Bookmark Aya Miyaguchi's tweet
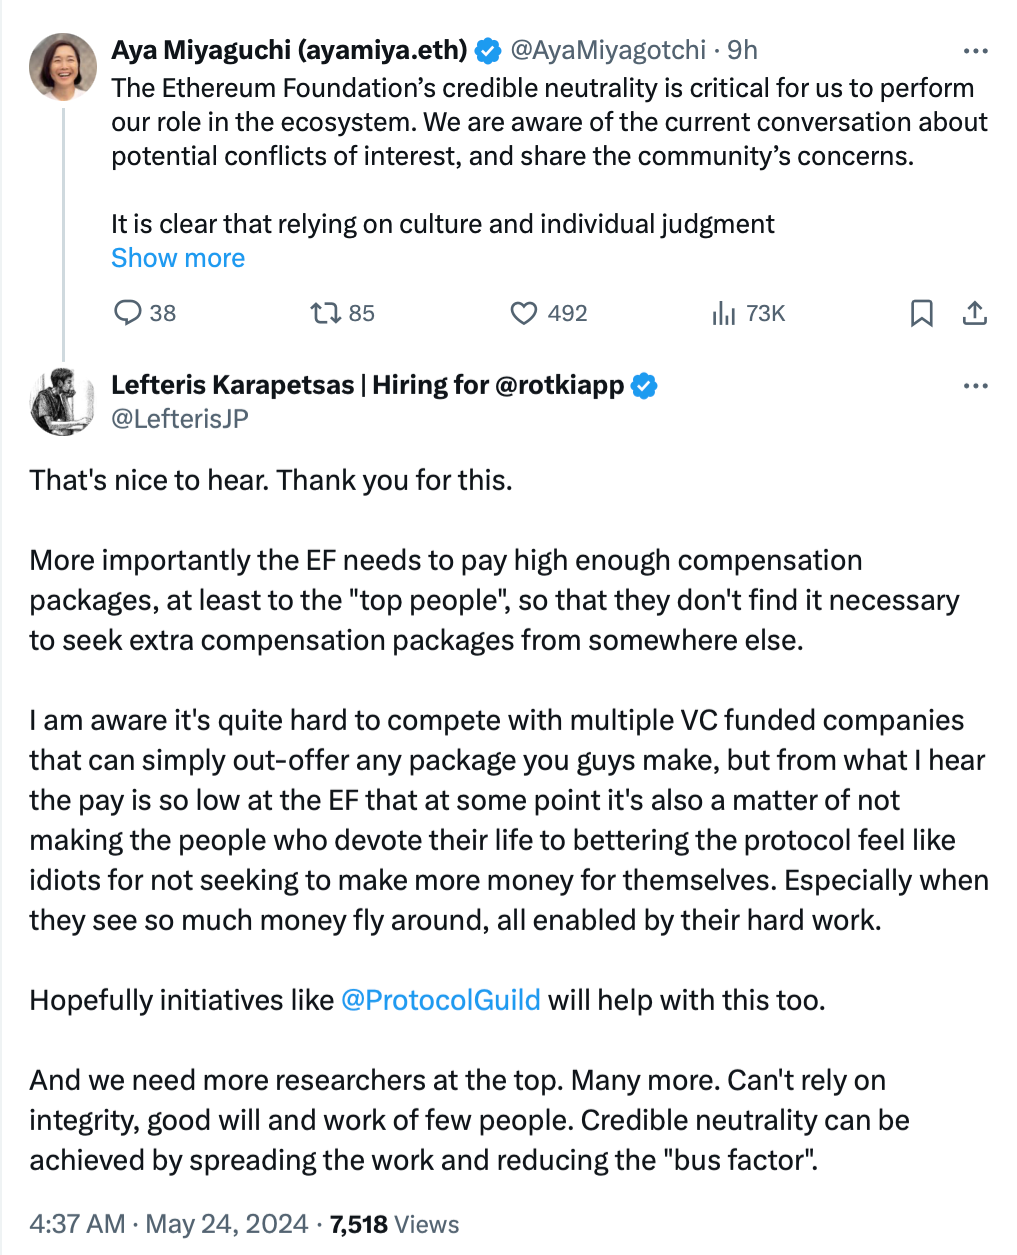This screenshot has width=1017, height=1255. coord(921,313)
